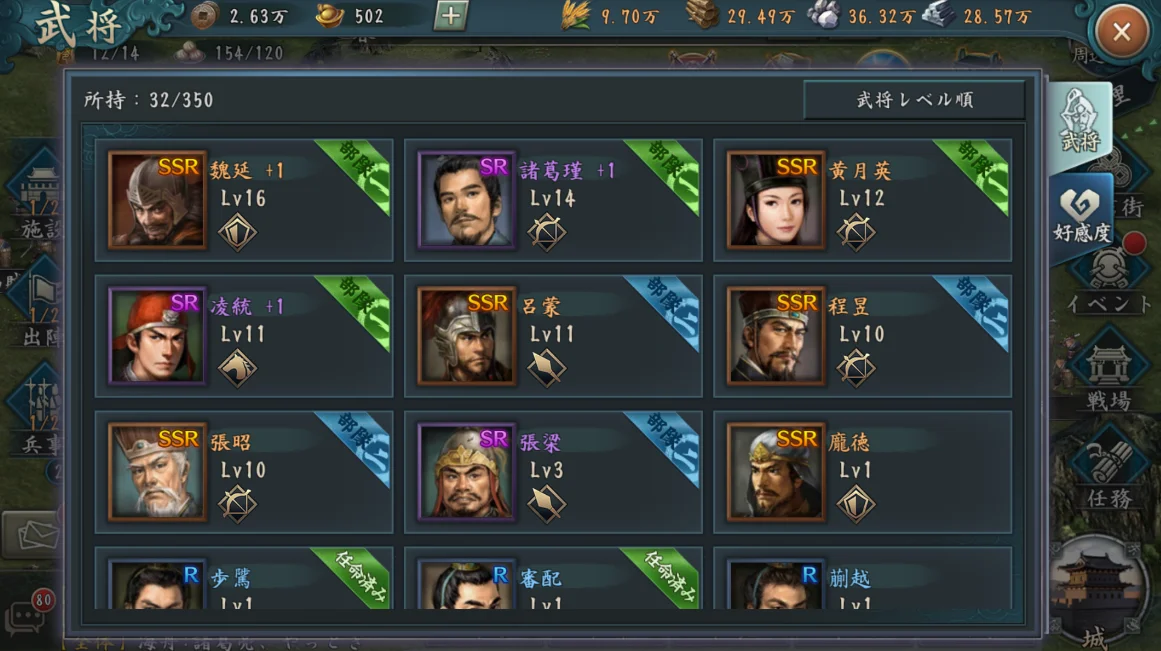Select the 武将 side tab
Viewport: 1161px width, 651px height.
[1080, 124]
